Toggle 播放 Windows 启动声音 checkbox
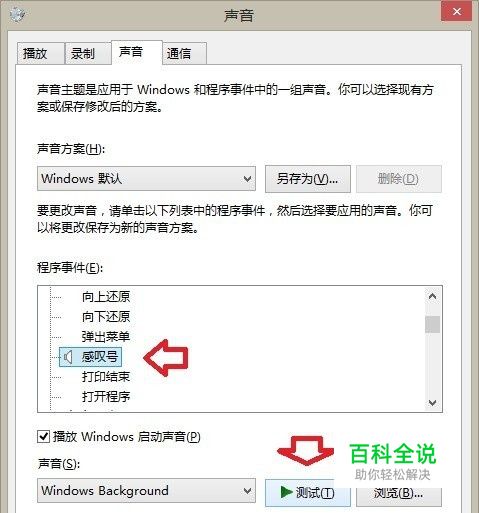 [44, 436]
